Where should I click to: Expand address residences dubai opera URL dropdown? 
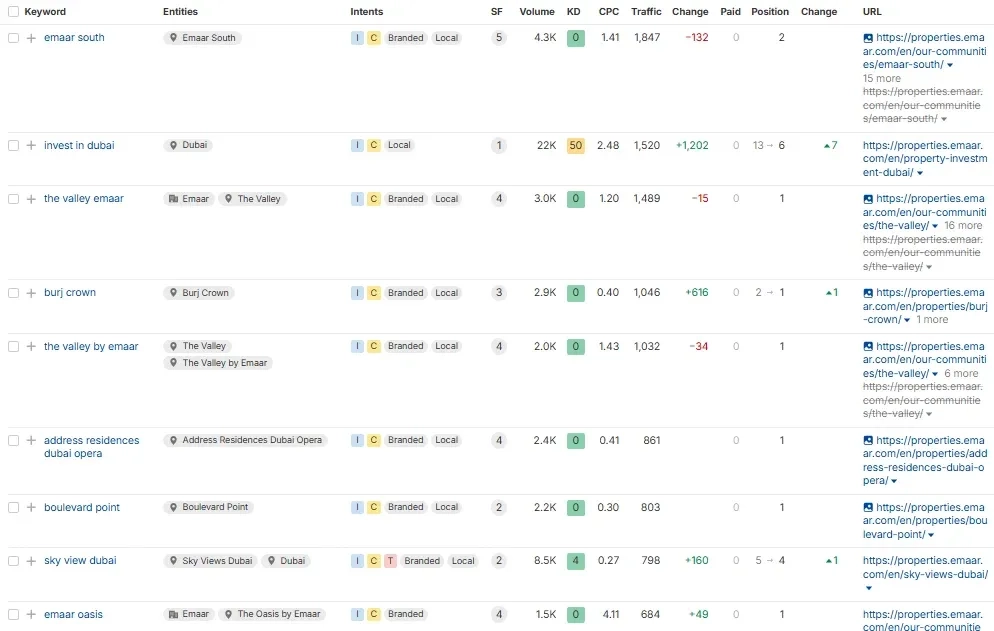tap(894, 481)
